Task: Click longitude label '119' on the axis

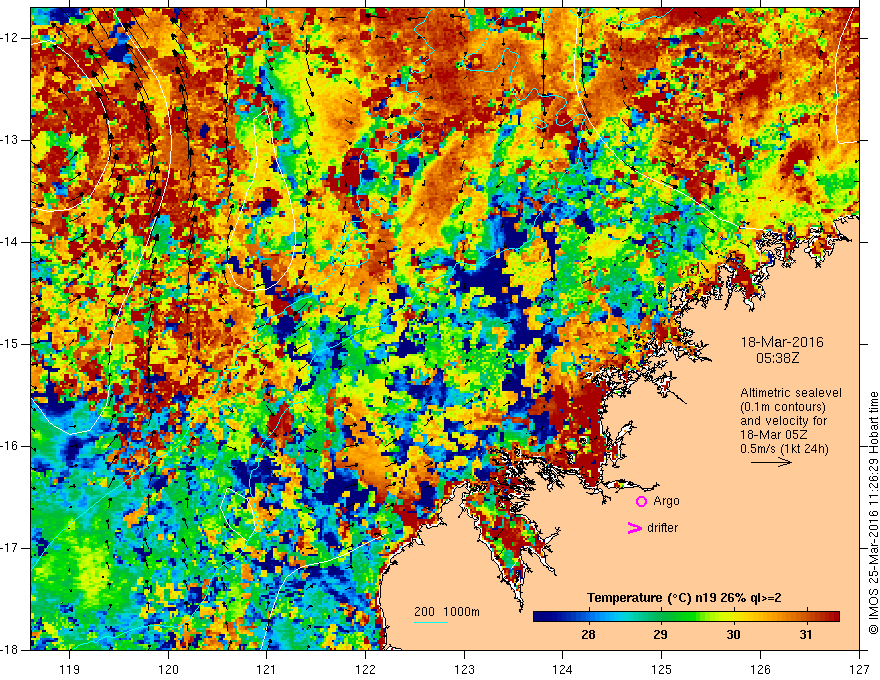Action: pyautogui.click(x=69, y=669)
